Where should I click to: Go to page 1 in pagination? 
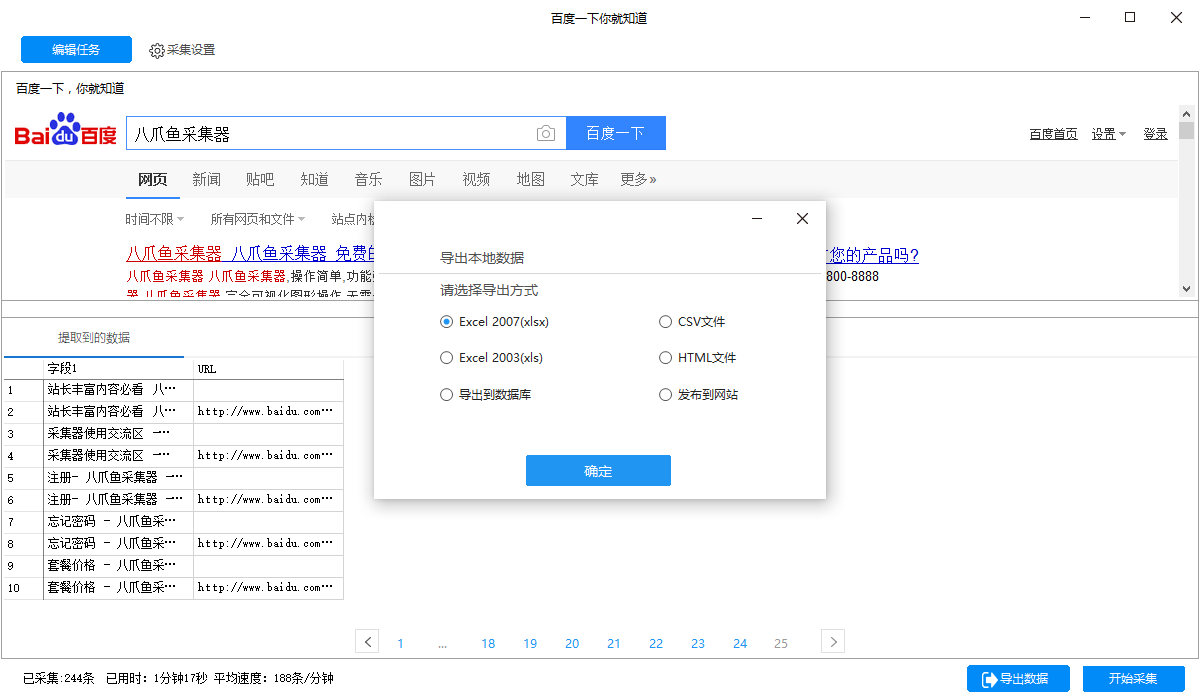tap(400, 643)
